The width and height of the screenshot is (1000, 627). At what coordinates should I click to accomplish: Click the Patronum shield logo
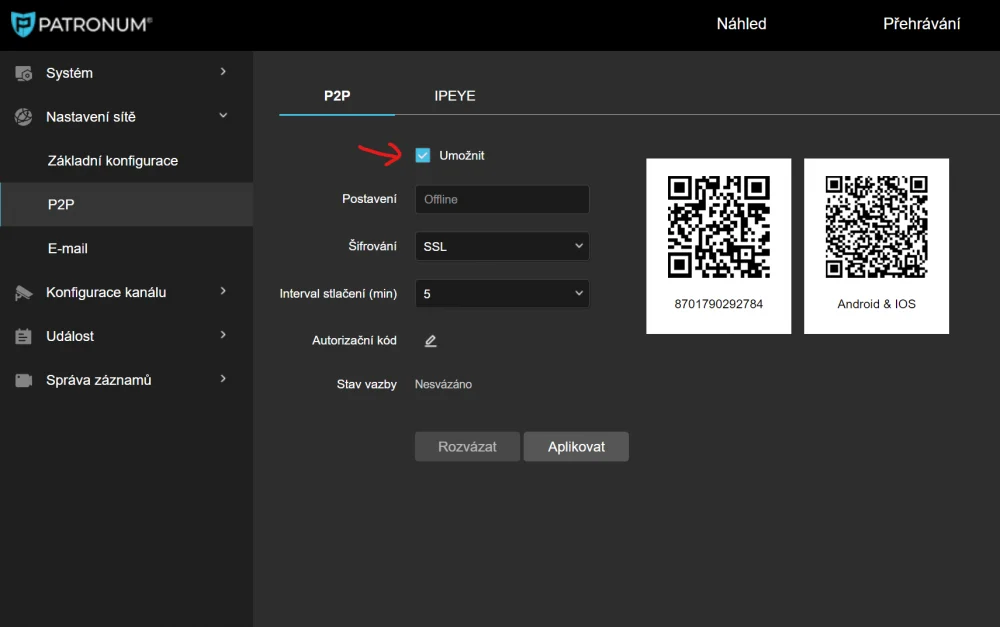coord(23,24)
